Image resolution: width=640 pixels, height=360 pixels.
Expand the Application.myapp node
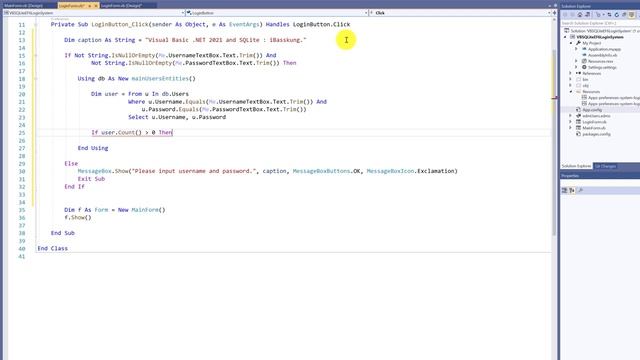pos(576,49)
